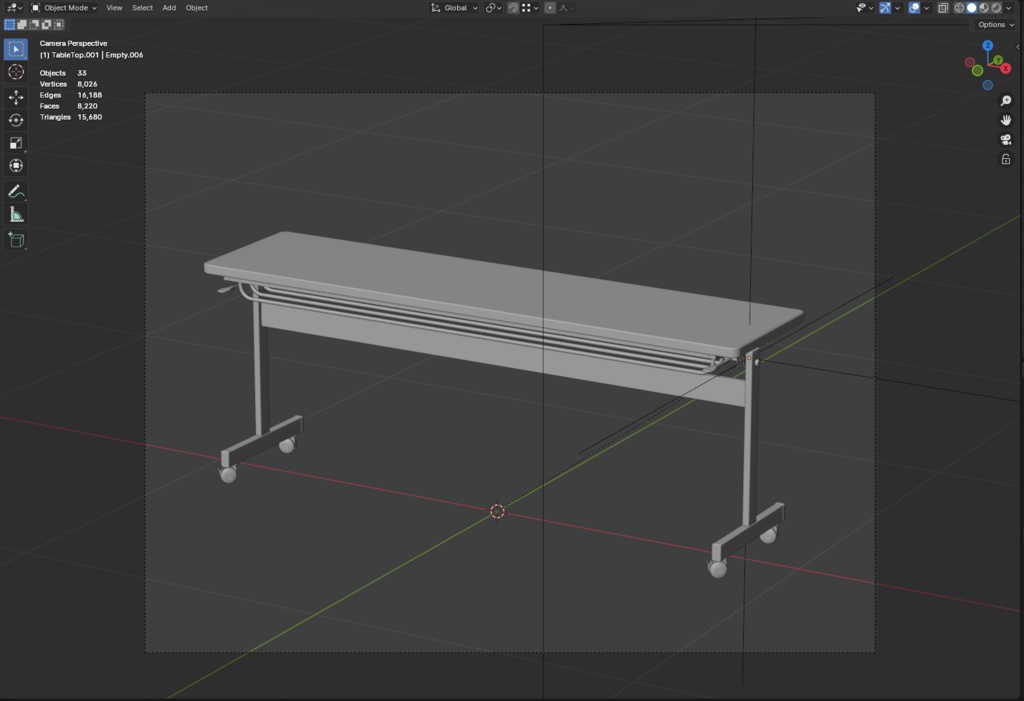Click the negative X axis gizmo circle
Screen dimensions: 1024x701
pos(970,62)
